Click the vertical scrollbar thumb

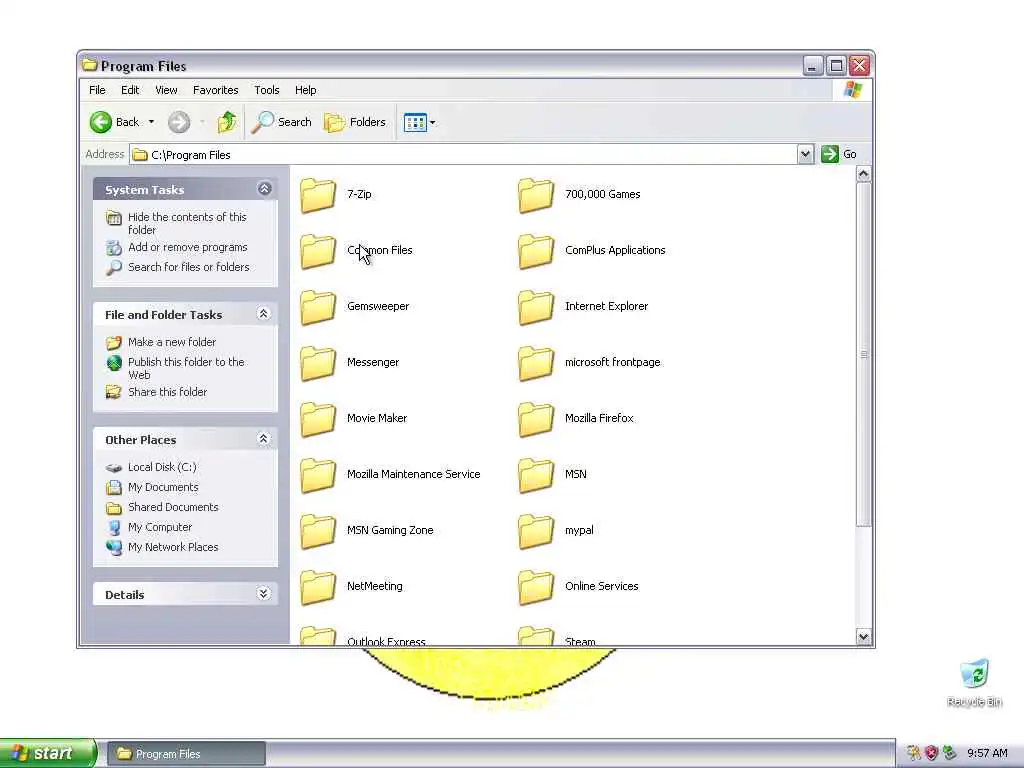(x=863, y=354)
